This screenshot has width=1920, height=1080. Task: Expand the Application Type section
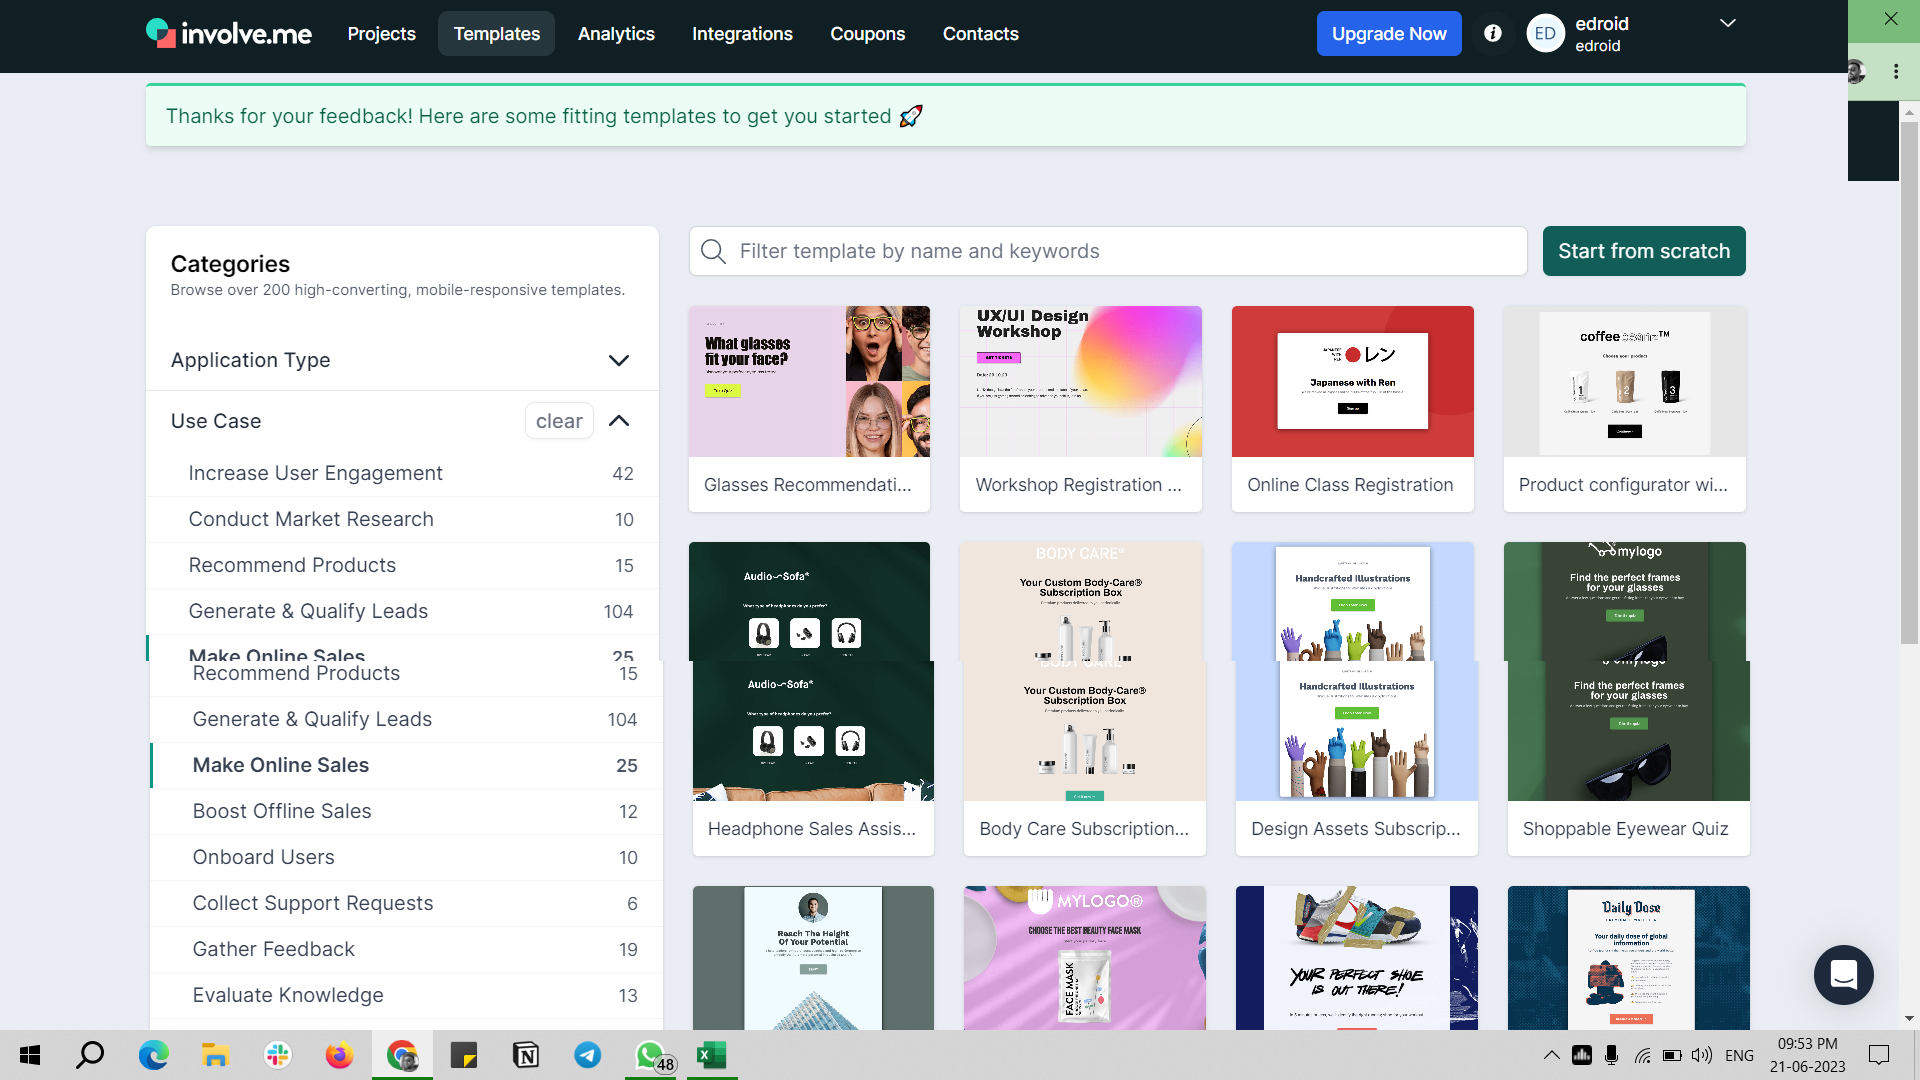(x=618, y=360)
